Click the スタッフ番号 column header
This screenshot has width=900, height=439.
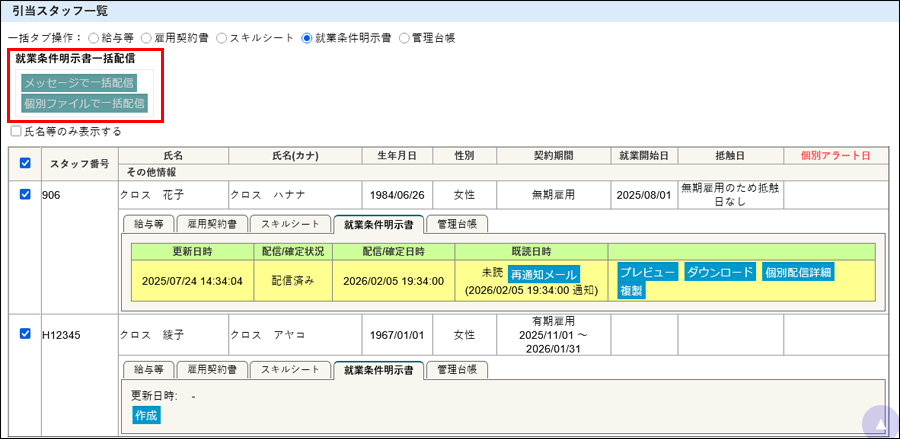click(x=80, y=164)
